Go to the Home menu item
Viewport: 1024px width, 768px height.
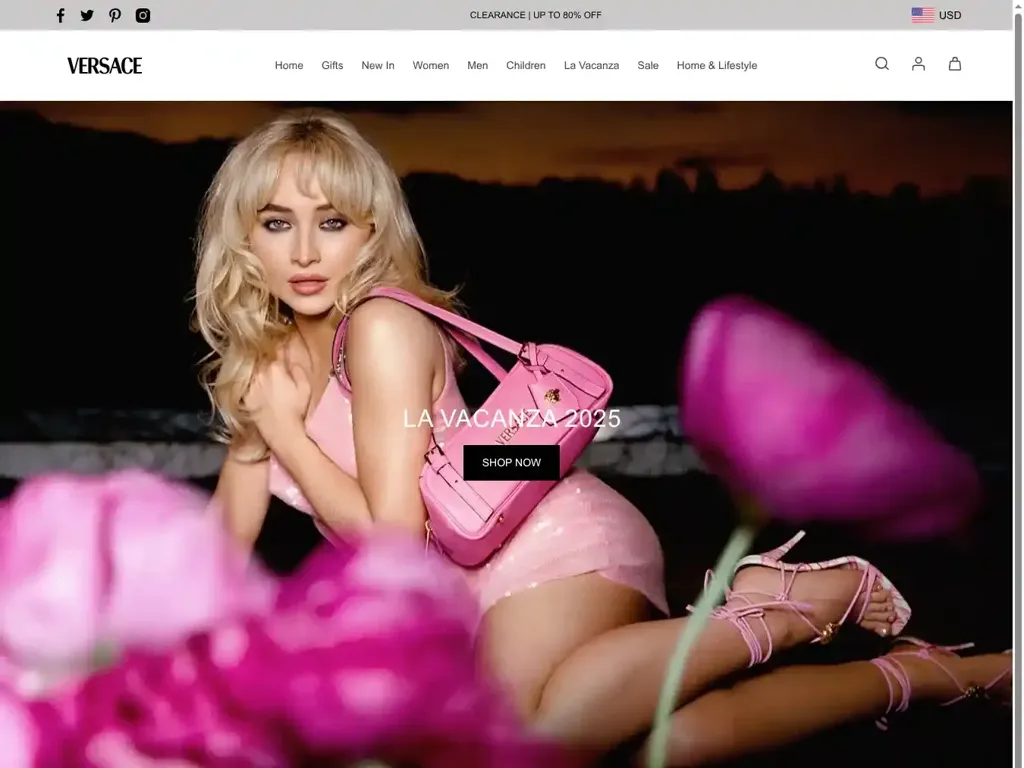pos(289,66)
